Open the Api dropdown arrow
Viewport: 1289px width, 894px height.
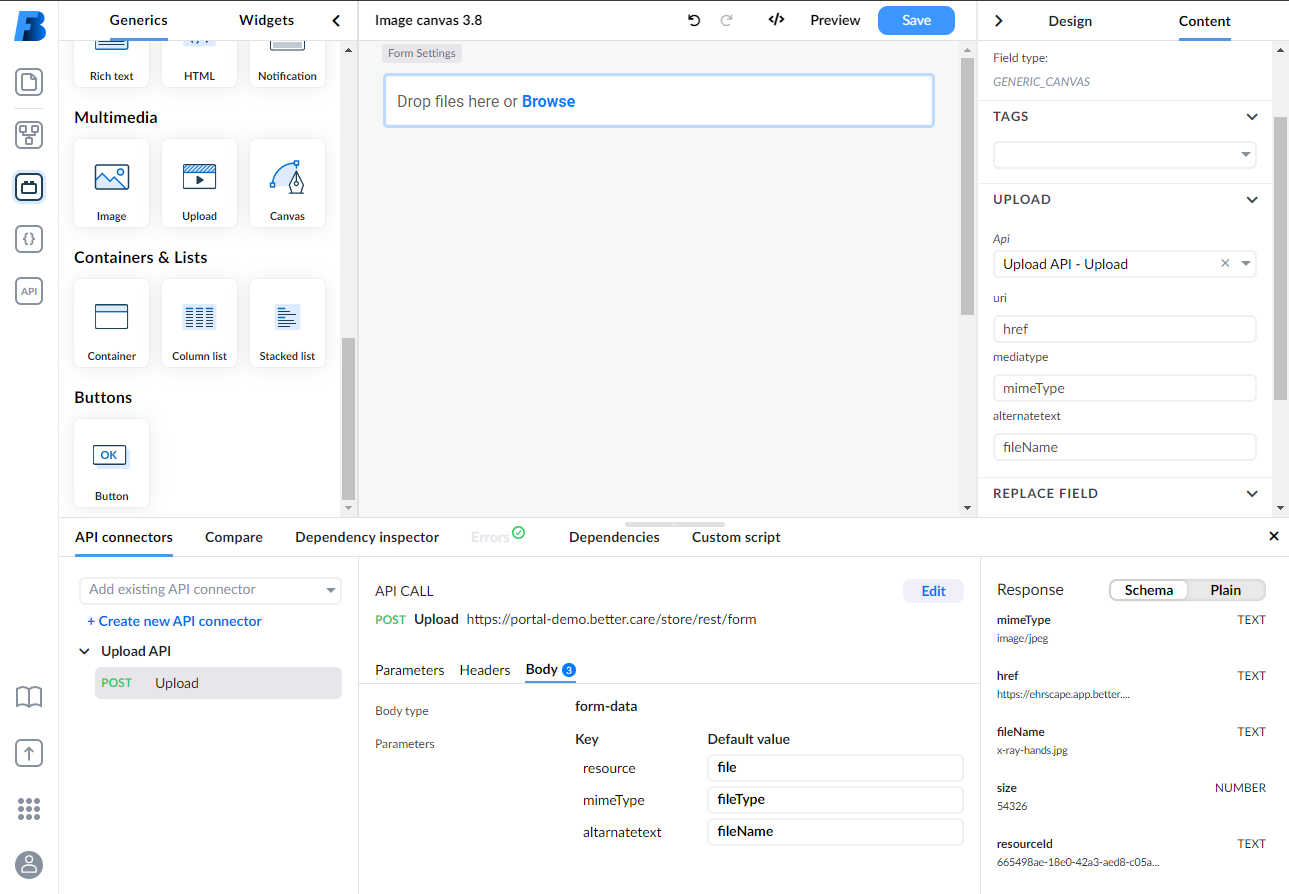coord(1245,264)
